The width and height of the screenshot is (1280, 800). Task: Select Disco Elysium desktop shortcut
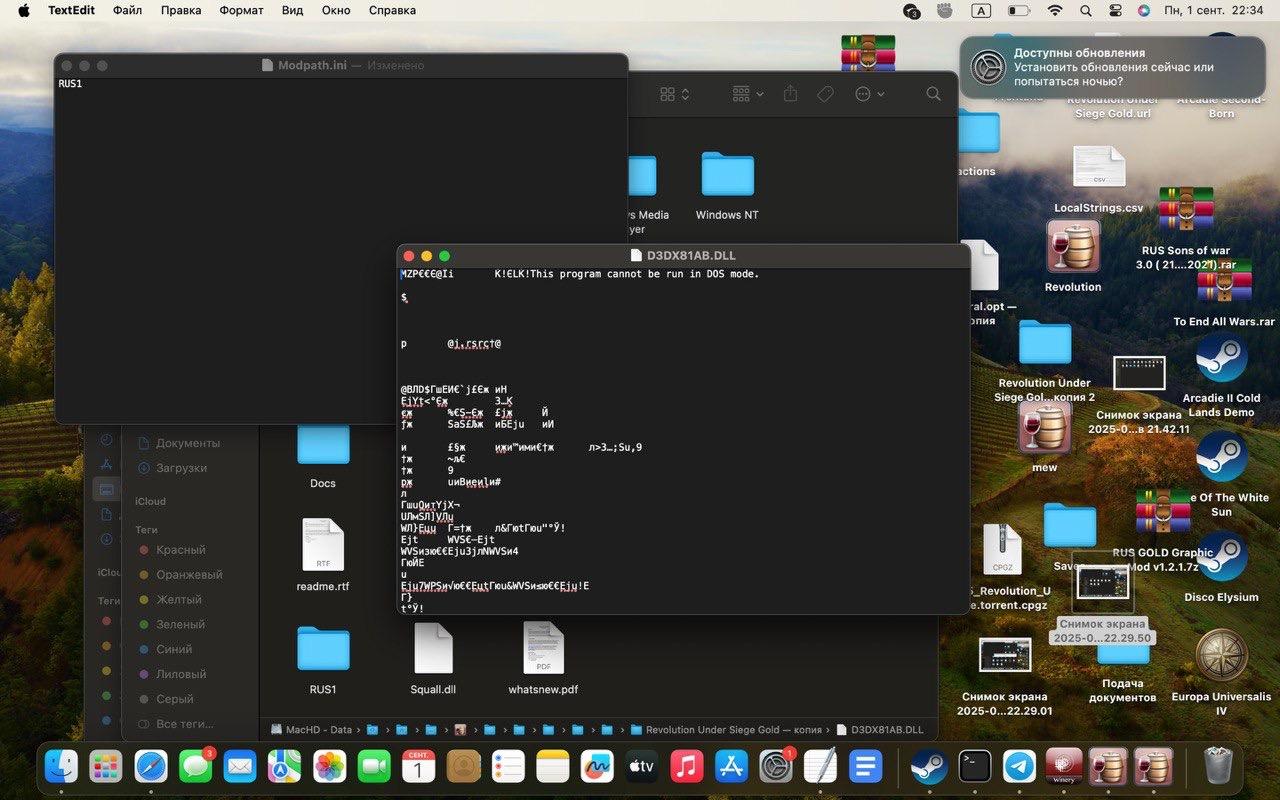[x=1221, y=567]
